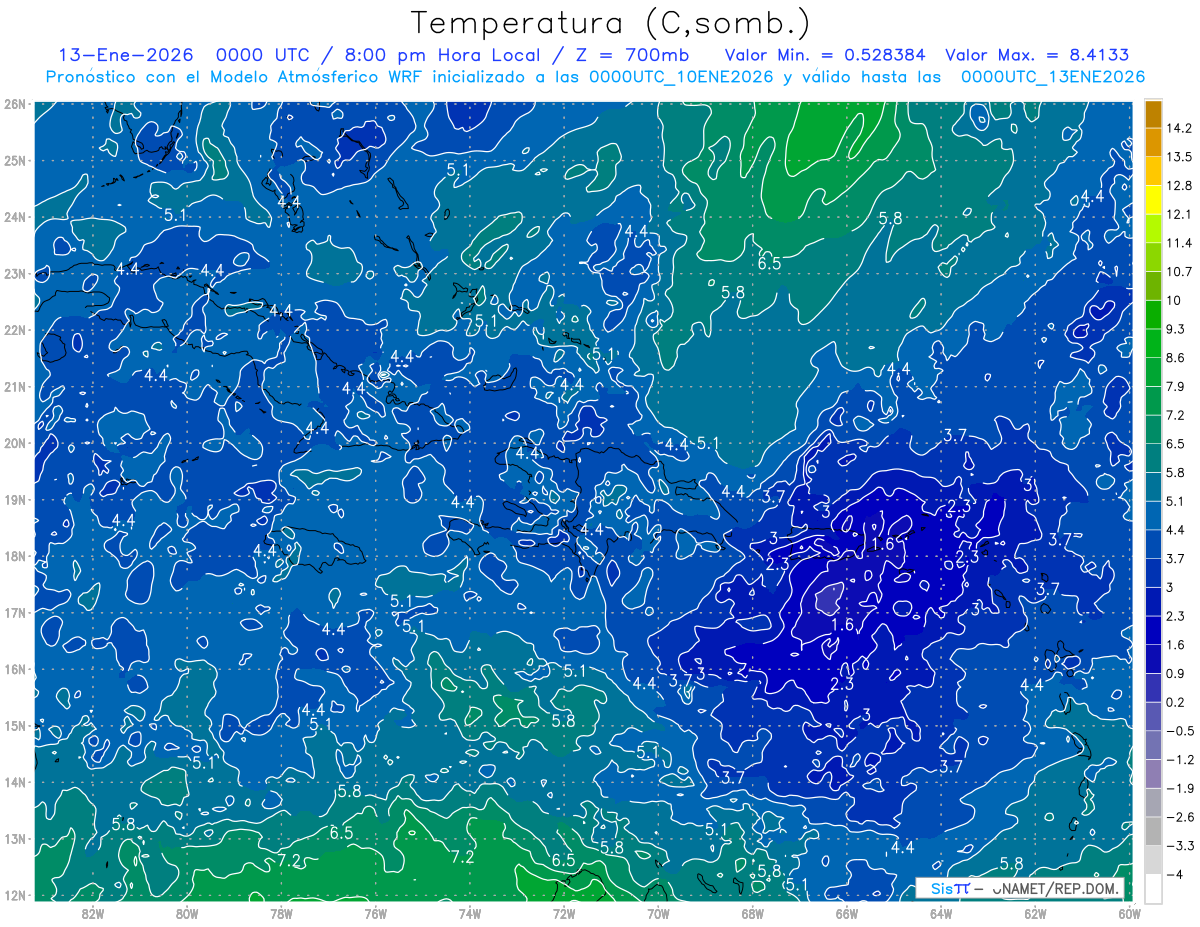Viewport: 1200px width, 927px height.
Task: Click the colorbar label "-3.3"
Action: pyautogui.click(x=1180, y=846)
